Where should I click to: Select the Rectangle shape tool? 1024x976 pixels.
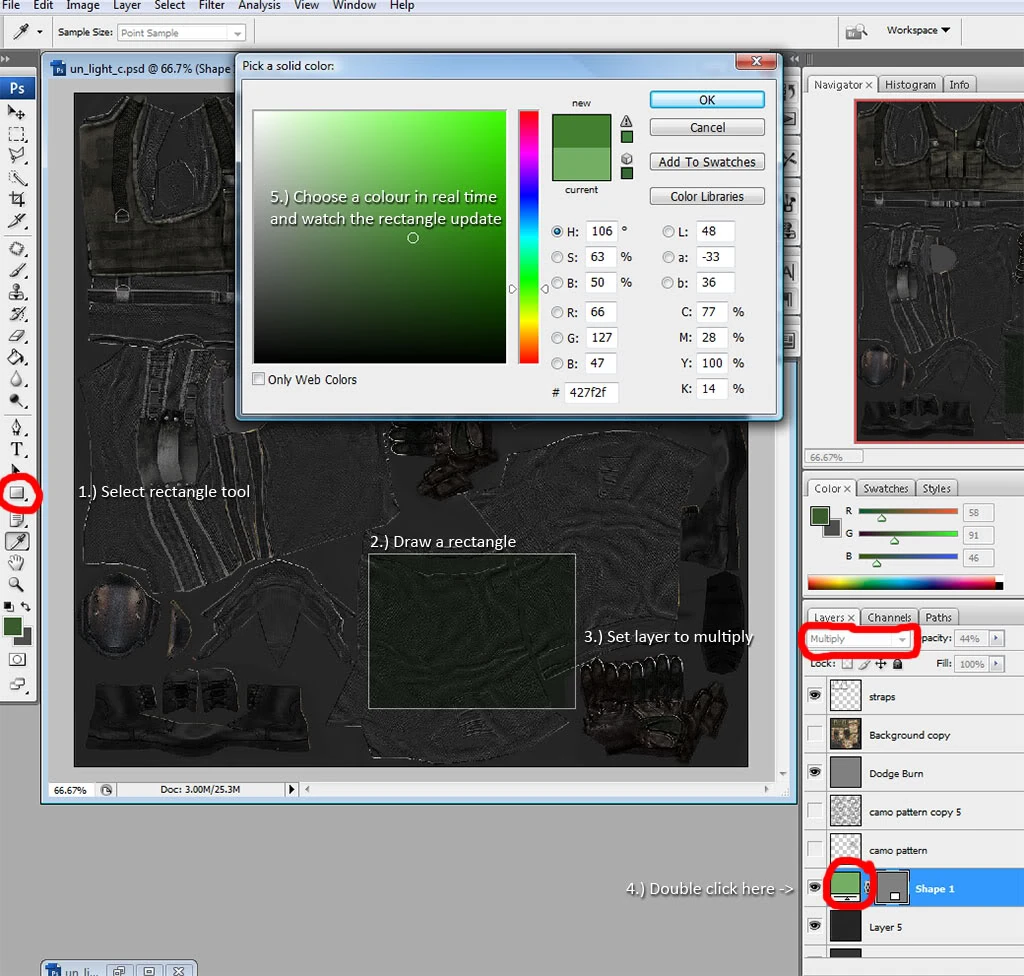pos(17,493)
